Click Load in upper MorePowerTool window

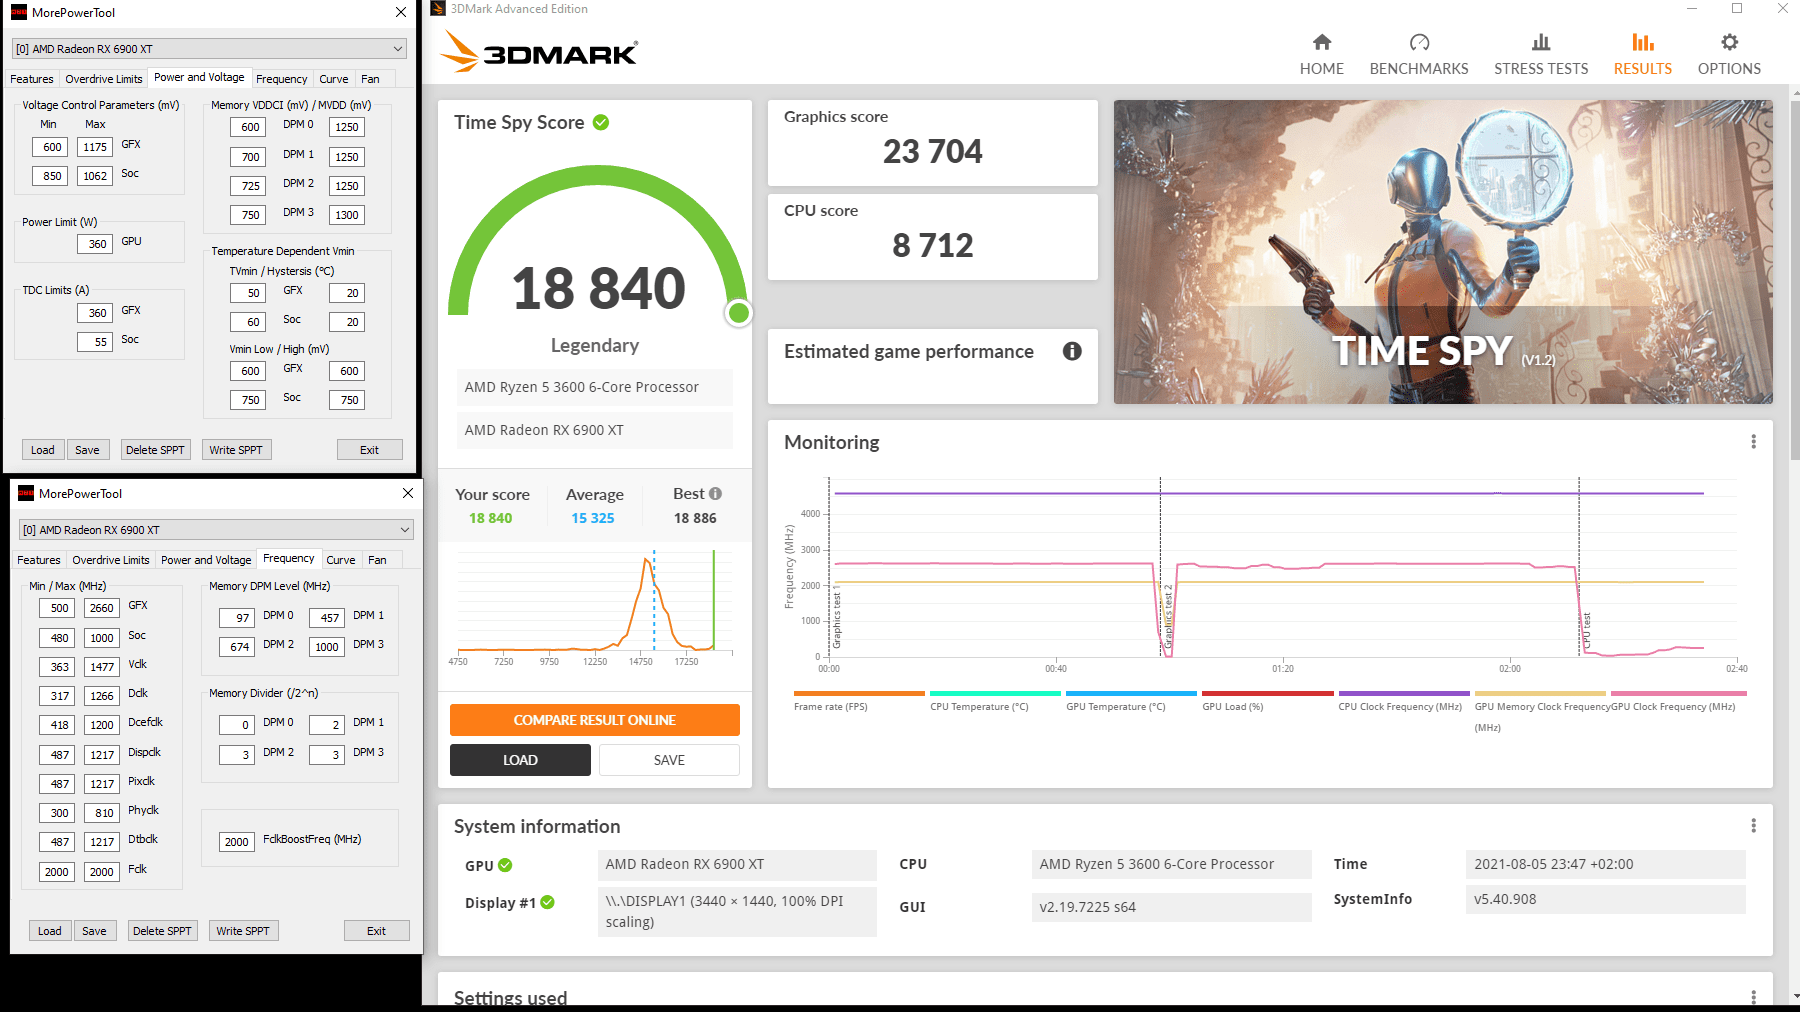point(43,450)
